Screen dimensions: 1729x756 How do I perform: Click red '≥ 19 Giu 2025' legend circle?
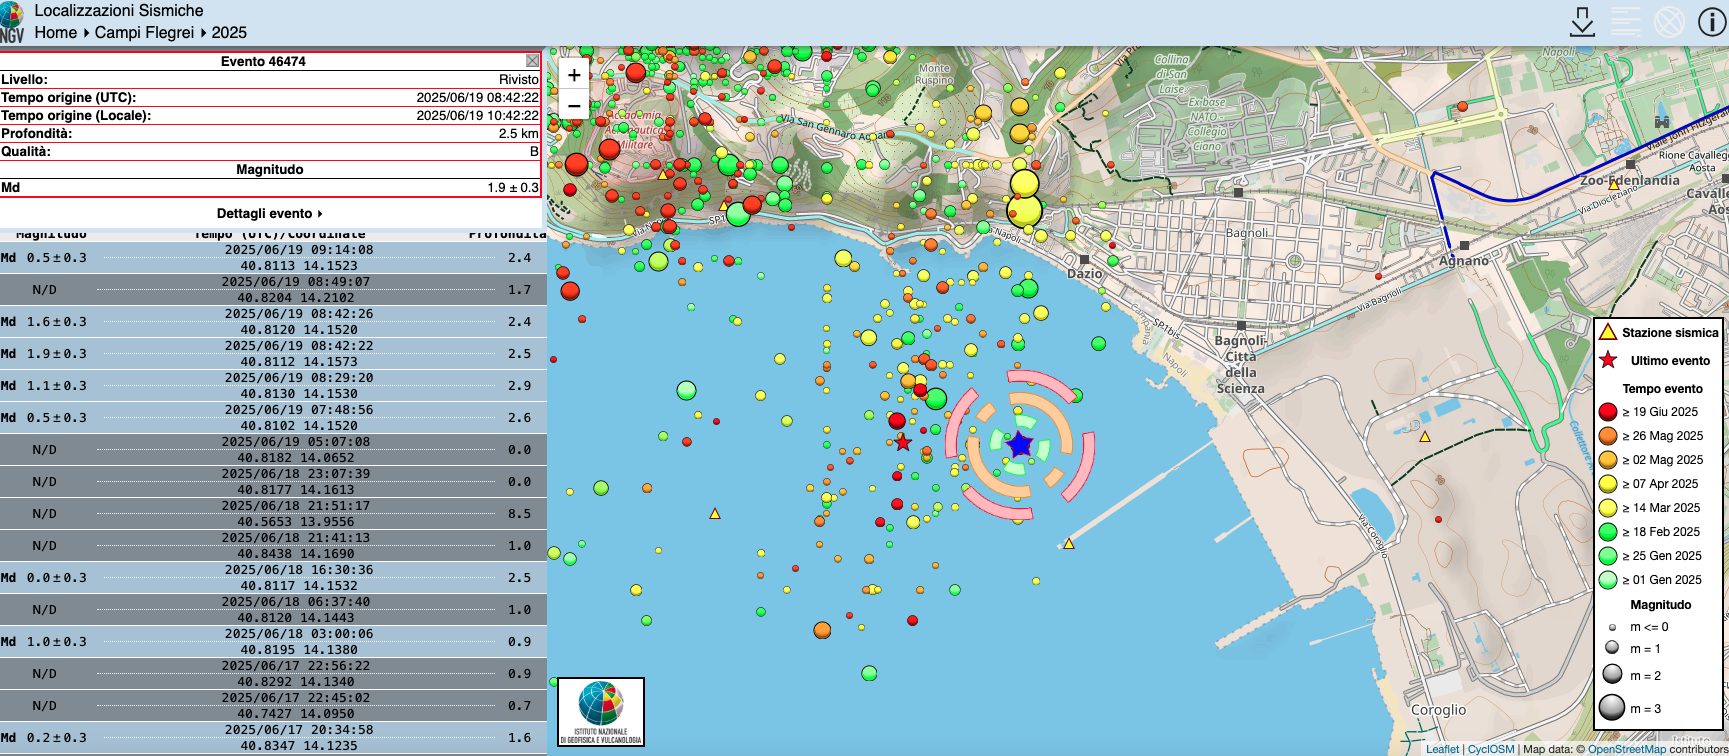(1608, 411)
